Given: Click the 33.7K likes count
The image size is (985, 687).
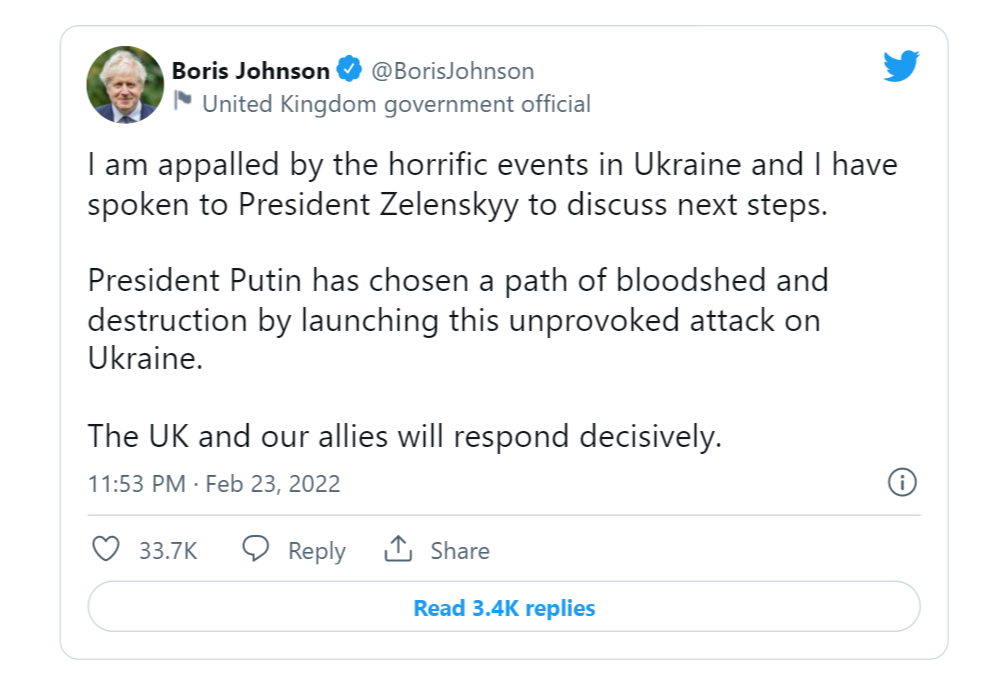Looking at the screenshot, I should pos(168,551).
